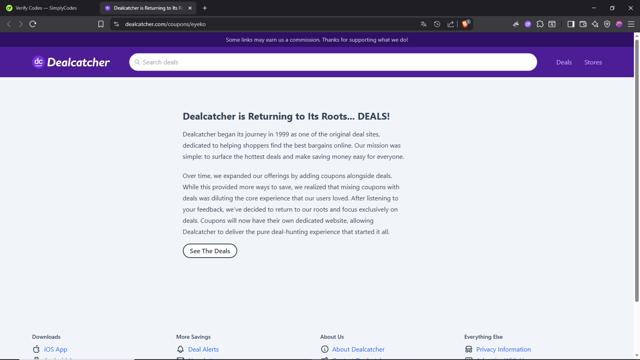
Task: Open About Dealcatcher link
Action: tap(358, 349)
